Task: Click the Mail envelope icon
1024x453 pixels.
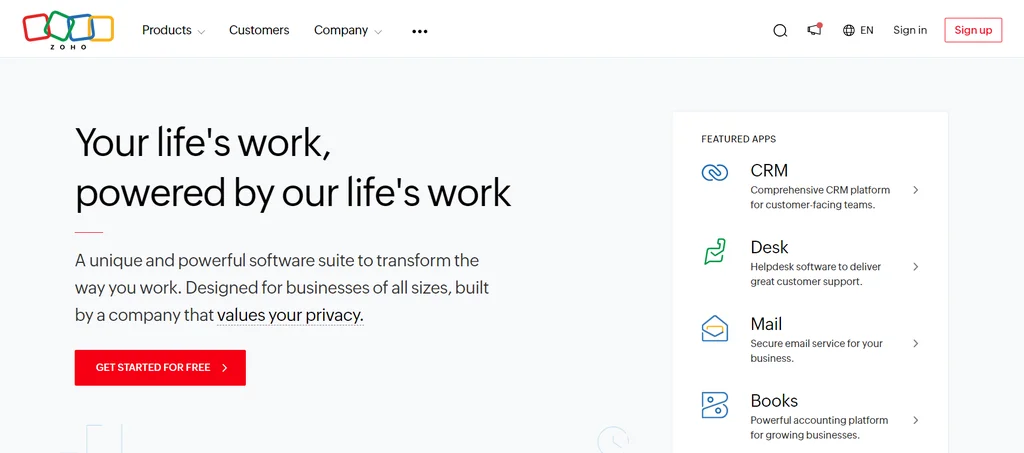Action: click(715, 328)
